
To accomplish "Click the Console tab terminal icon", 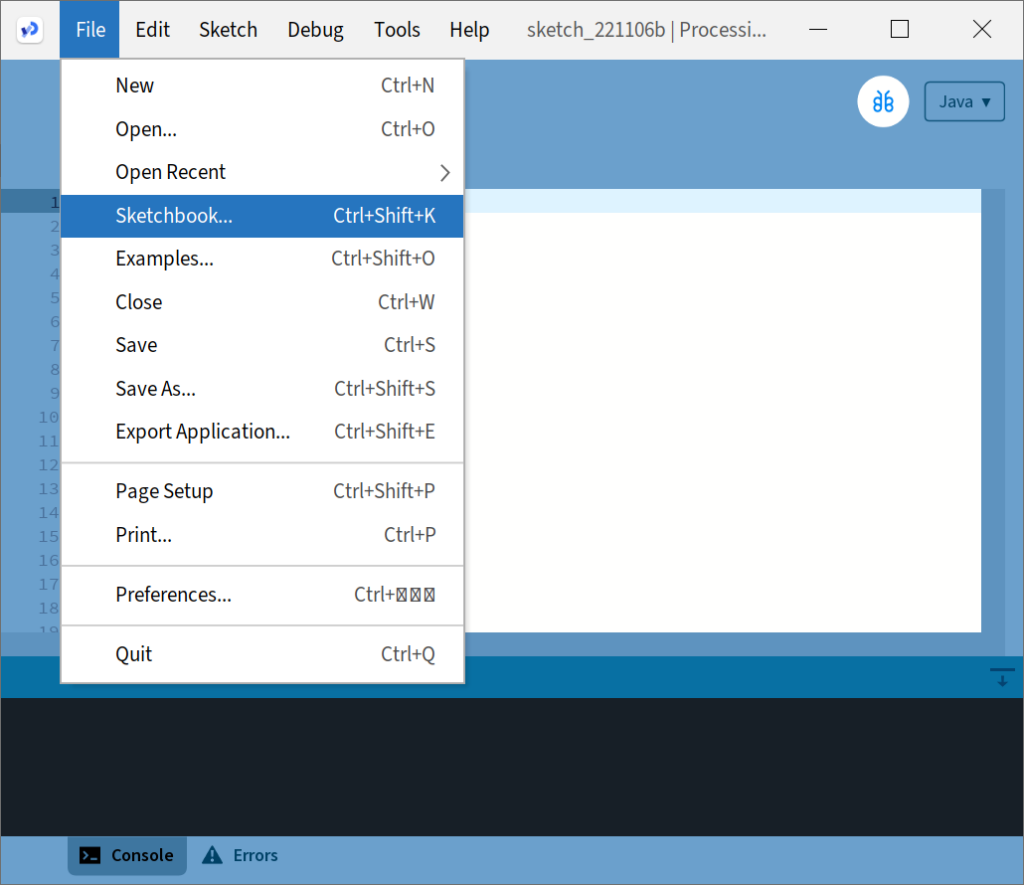I will (x=89, y=855).
